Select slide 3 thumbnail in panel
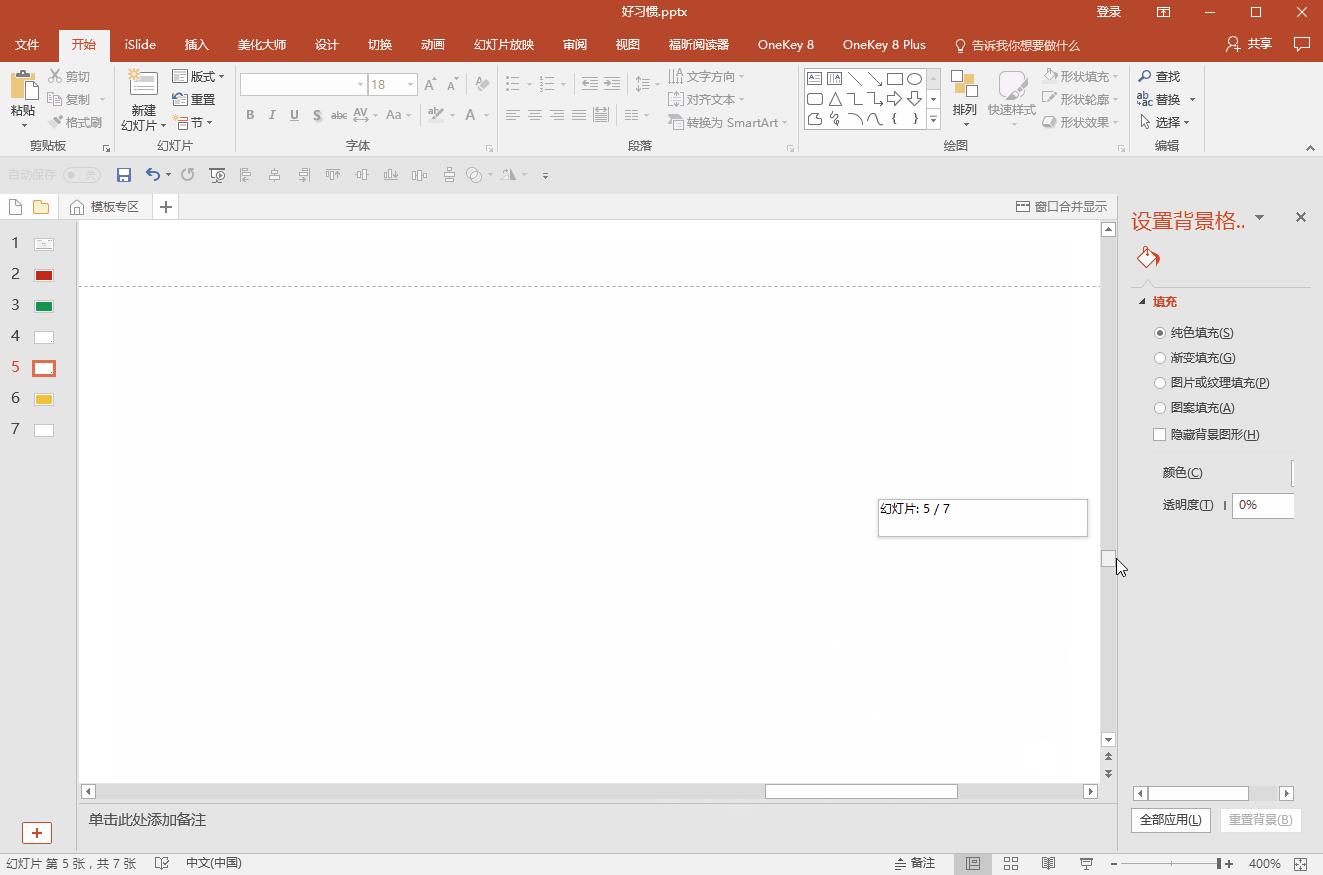The height and width of the screenshot is (875, 1323). [43, 306]
